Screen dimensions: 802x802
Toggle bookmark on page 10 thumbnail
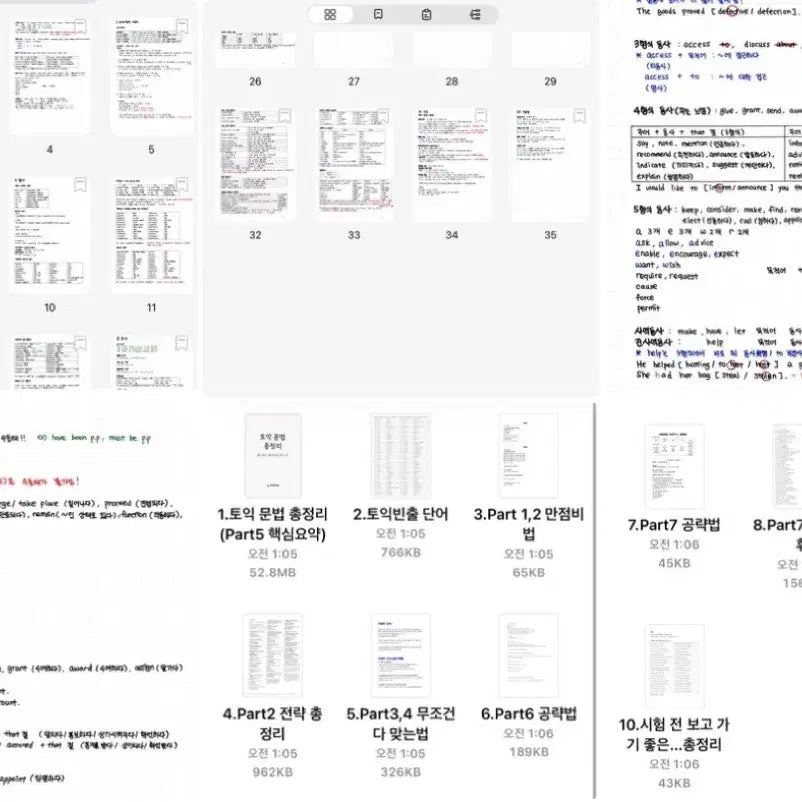click(80, 184)
